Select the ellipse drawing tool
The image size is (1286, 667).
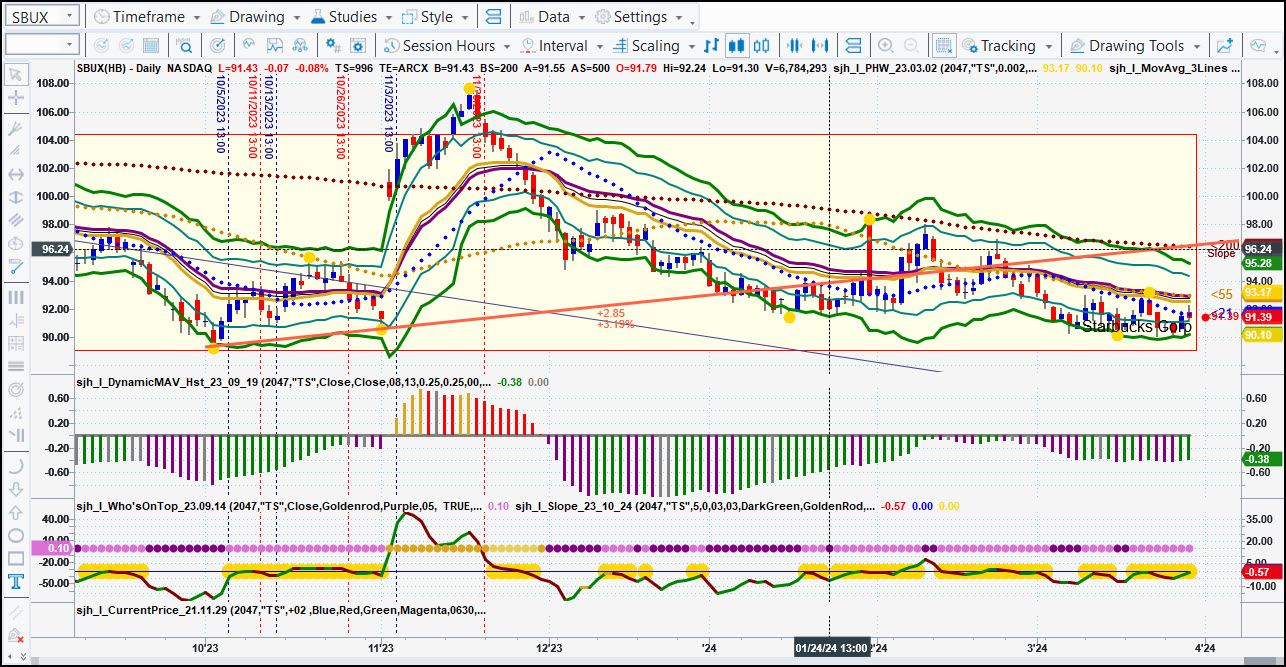coord(16,536)
